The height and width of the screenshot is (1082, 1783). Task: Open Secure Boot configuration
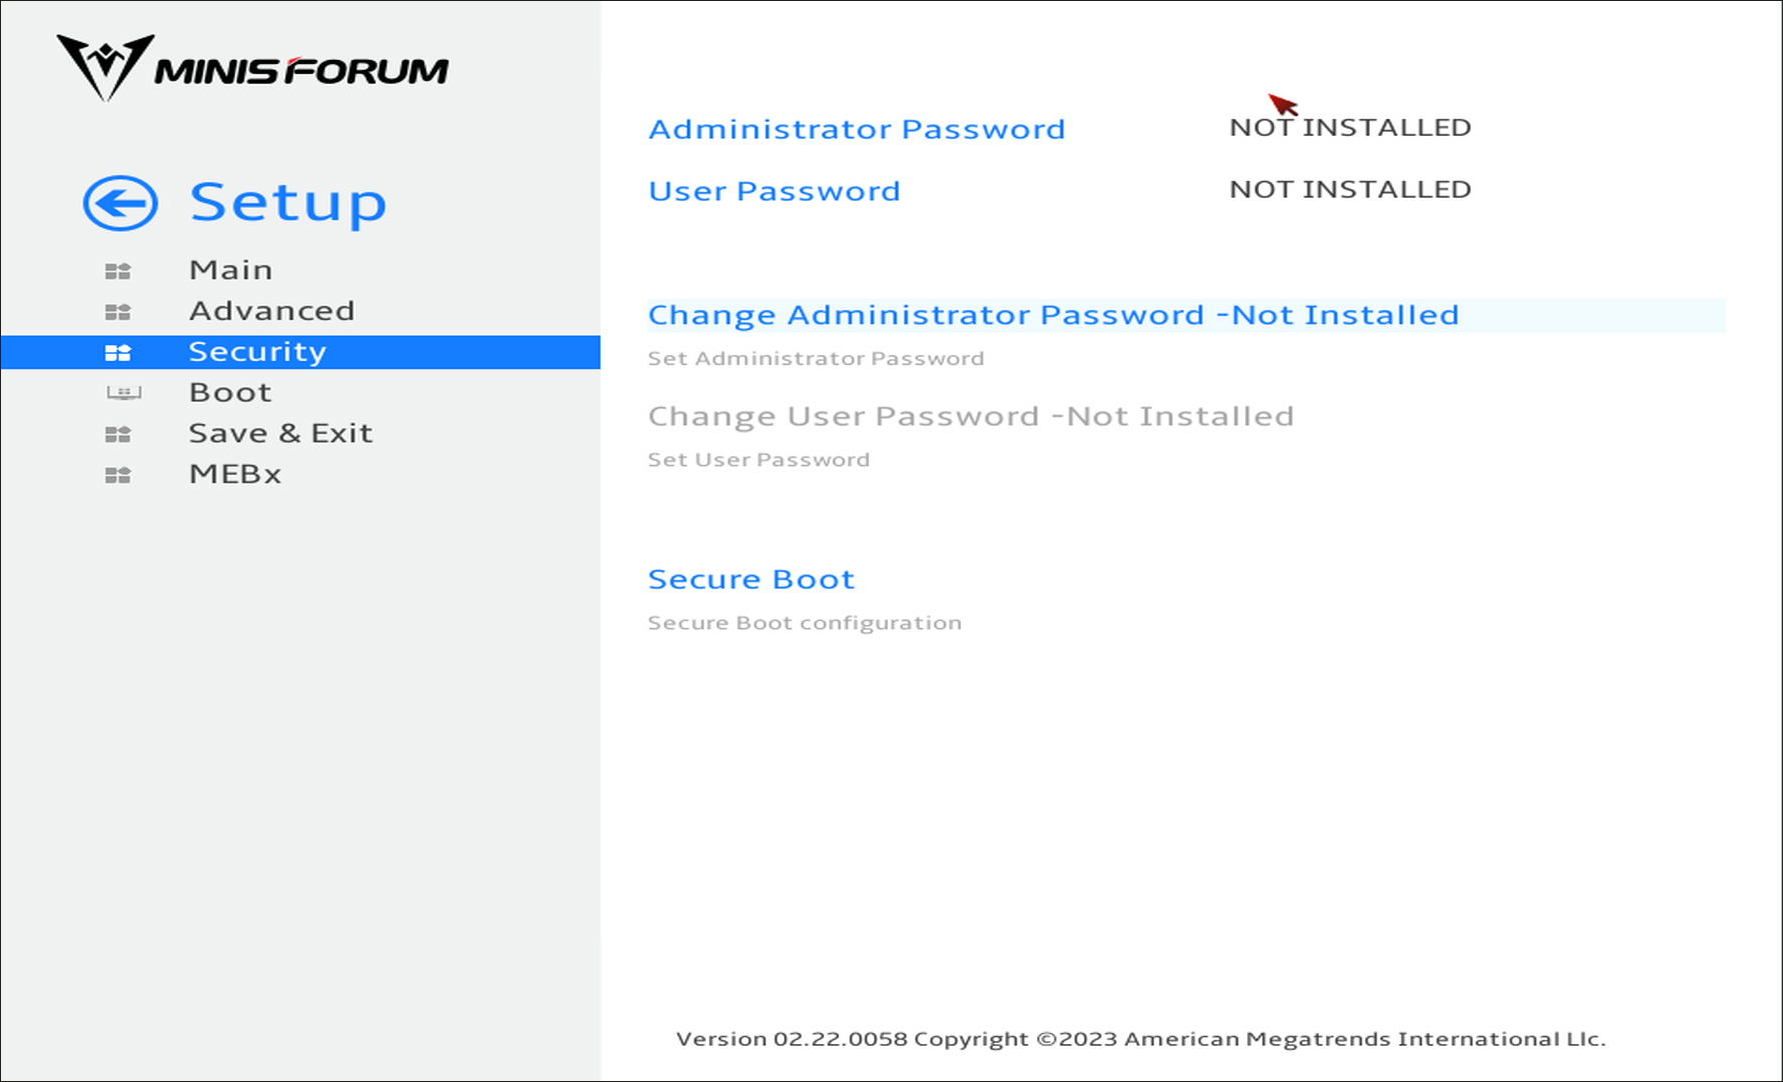pos(751,580)
